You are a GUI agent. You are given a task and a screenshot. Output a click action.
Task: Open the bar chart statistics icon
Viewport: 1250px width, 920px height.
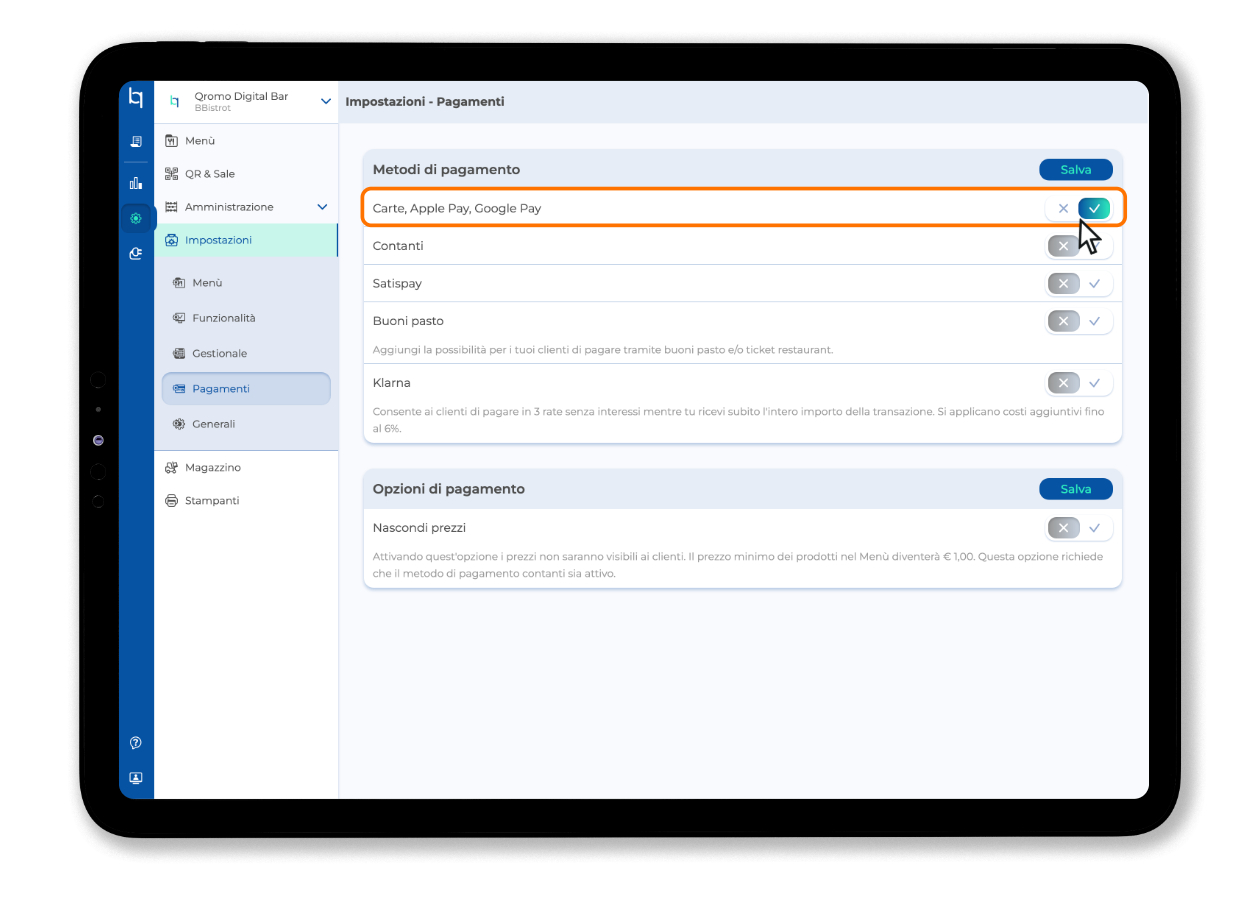137,183
